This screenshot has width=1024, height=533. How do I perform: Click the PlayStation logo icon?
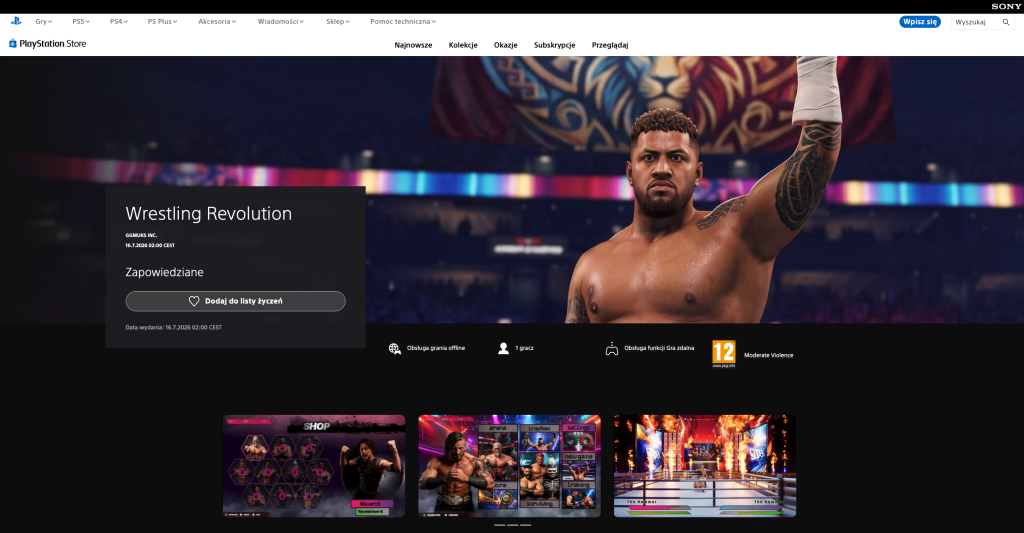coord(16,21)
